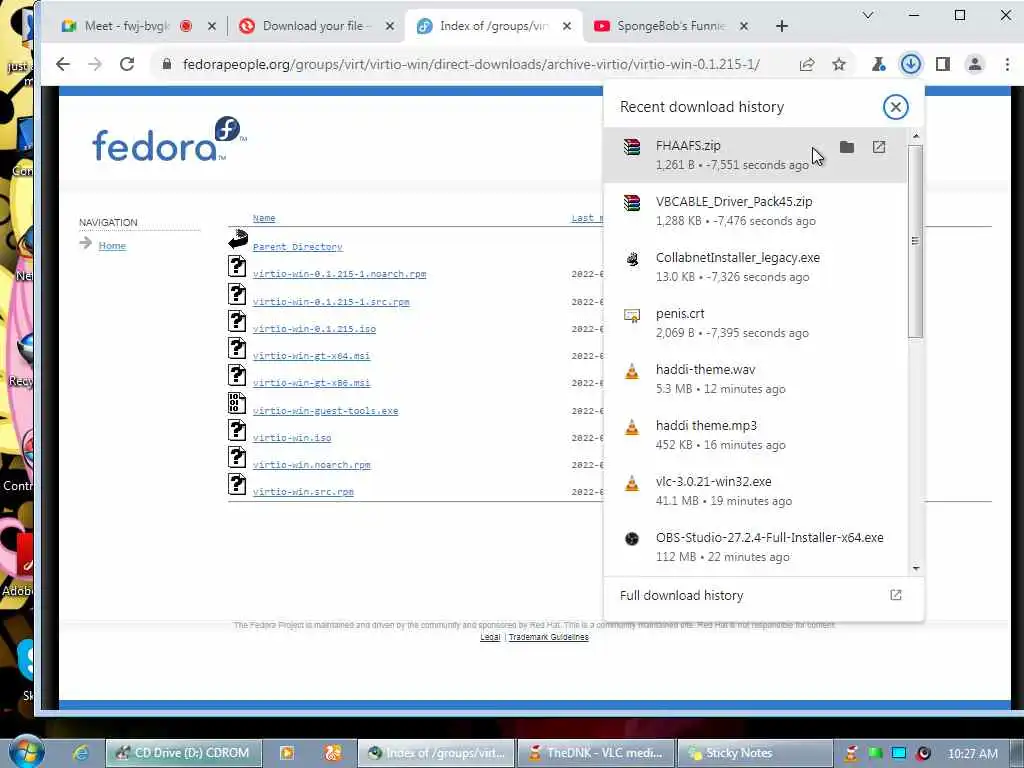Click the address bar URL
Viewport: 1024px width, 768px height.
(471, 64)
